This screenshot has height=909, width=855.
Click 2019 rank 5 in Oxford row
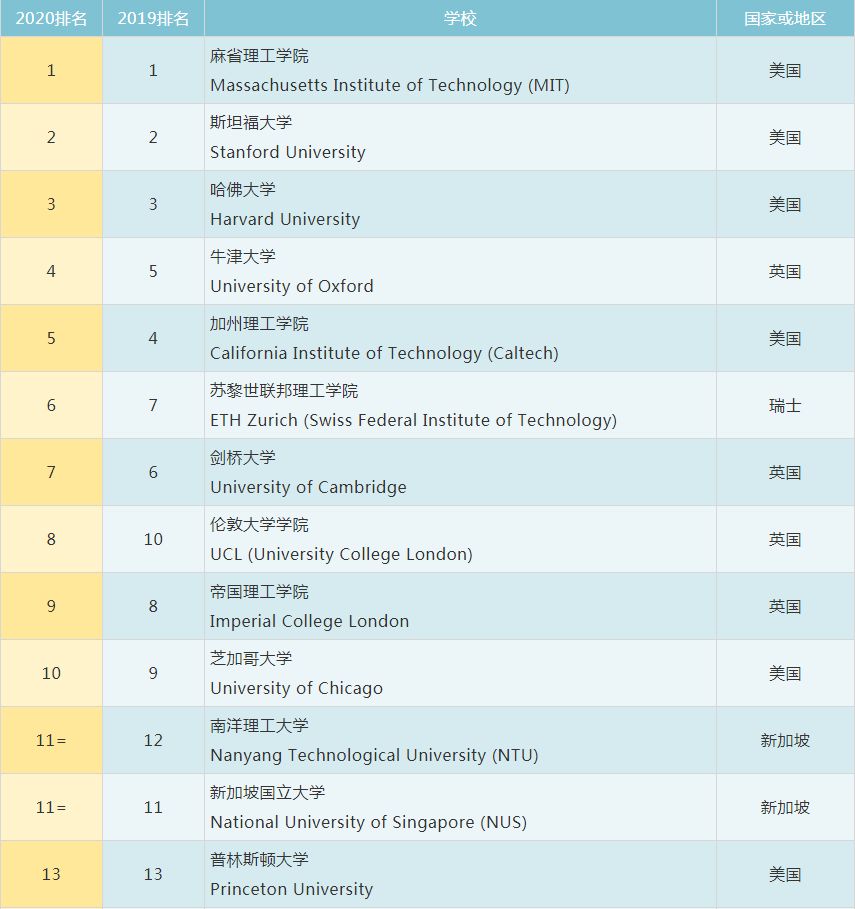click(x=153, y=271)
